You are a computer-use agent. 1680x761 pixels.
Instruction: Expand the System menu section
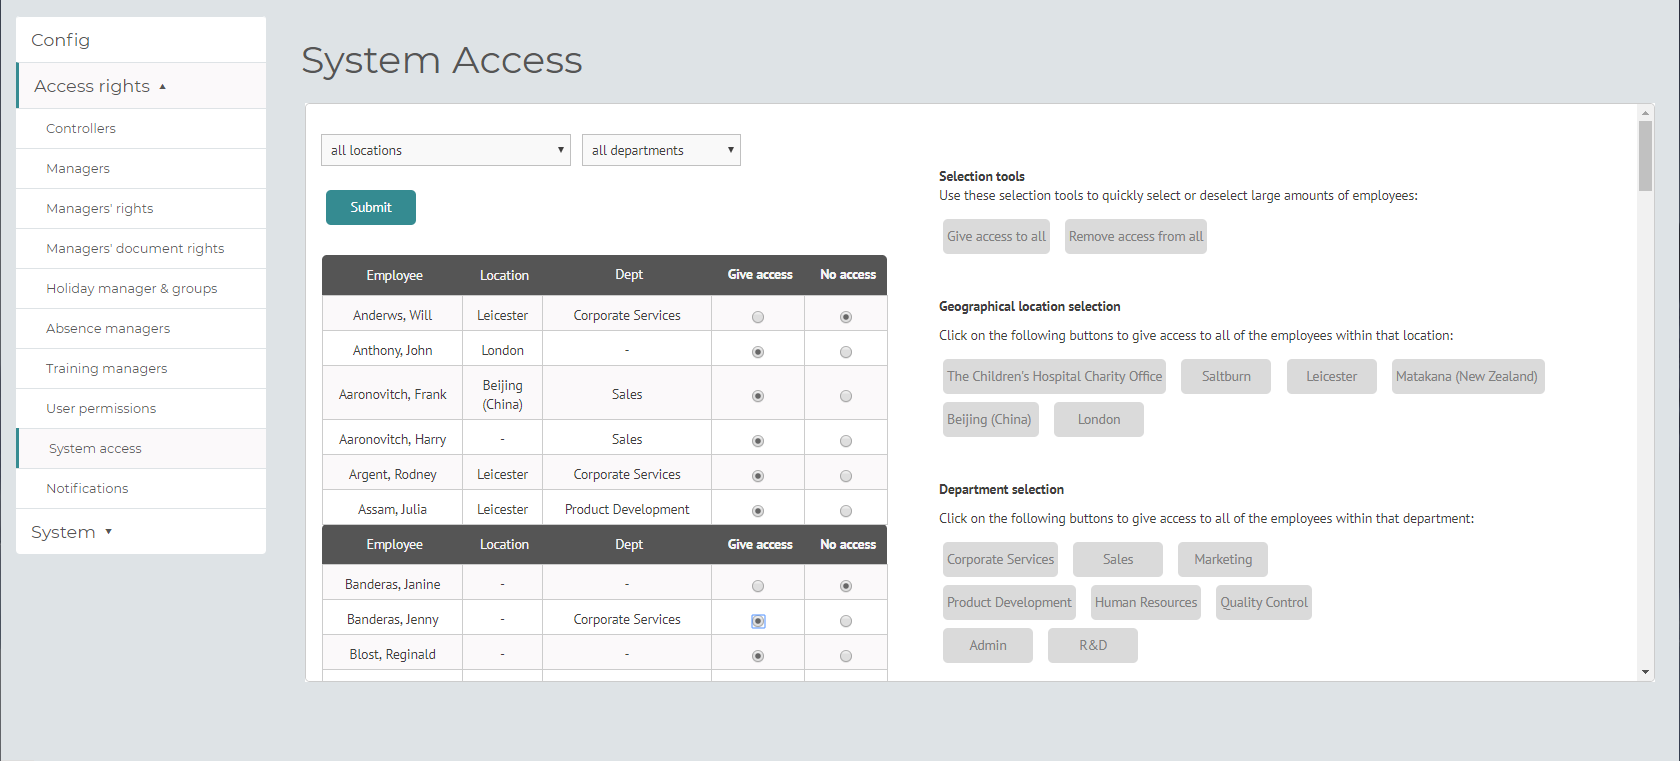coord(141,532)
